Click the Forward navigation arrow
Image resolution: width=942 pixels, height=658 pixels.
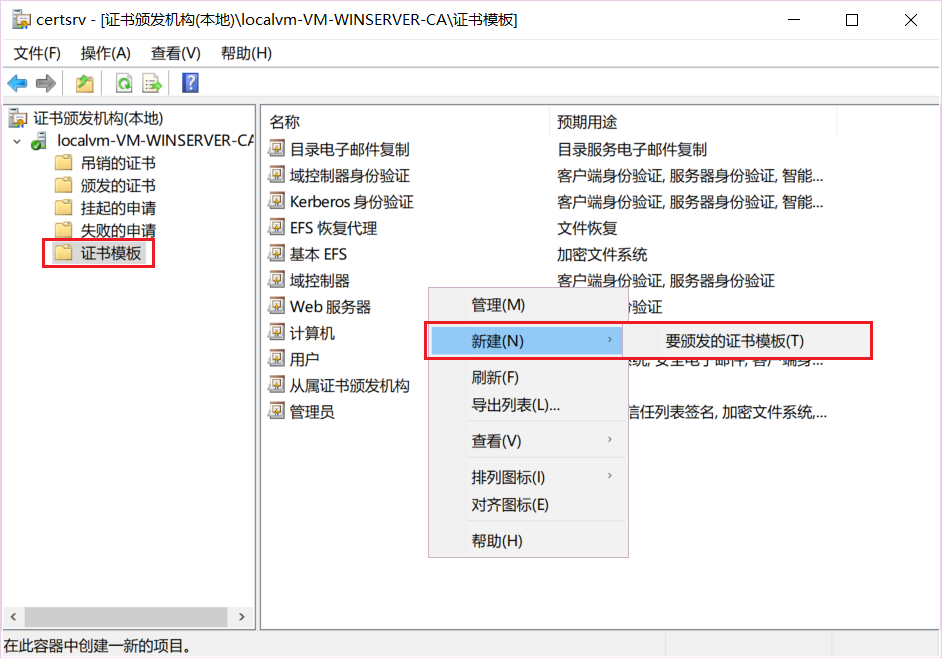pos(45,82)
